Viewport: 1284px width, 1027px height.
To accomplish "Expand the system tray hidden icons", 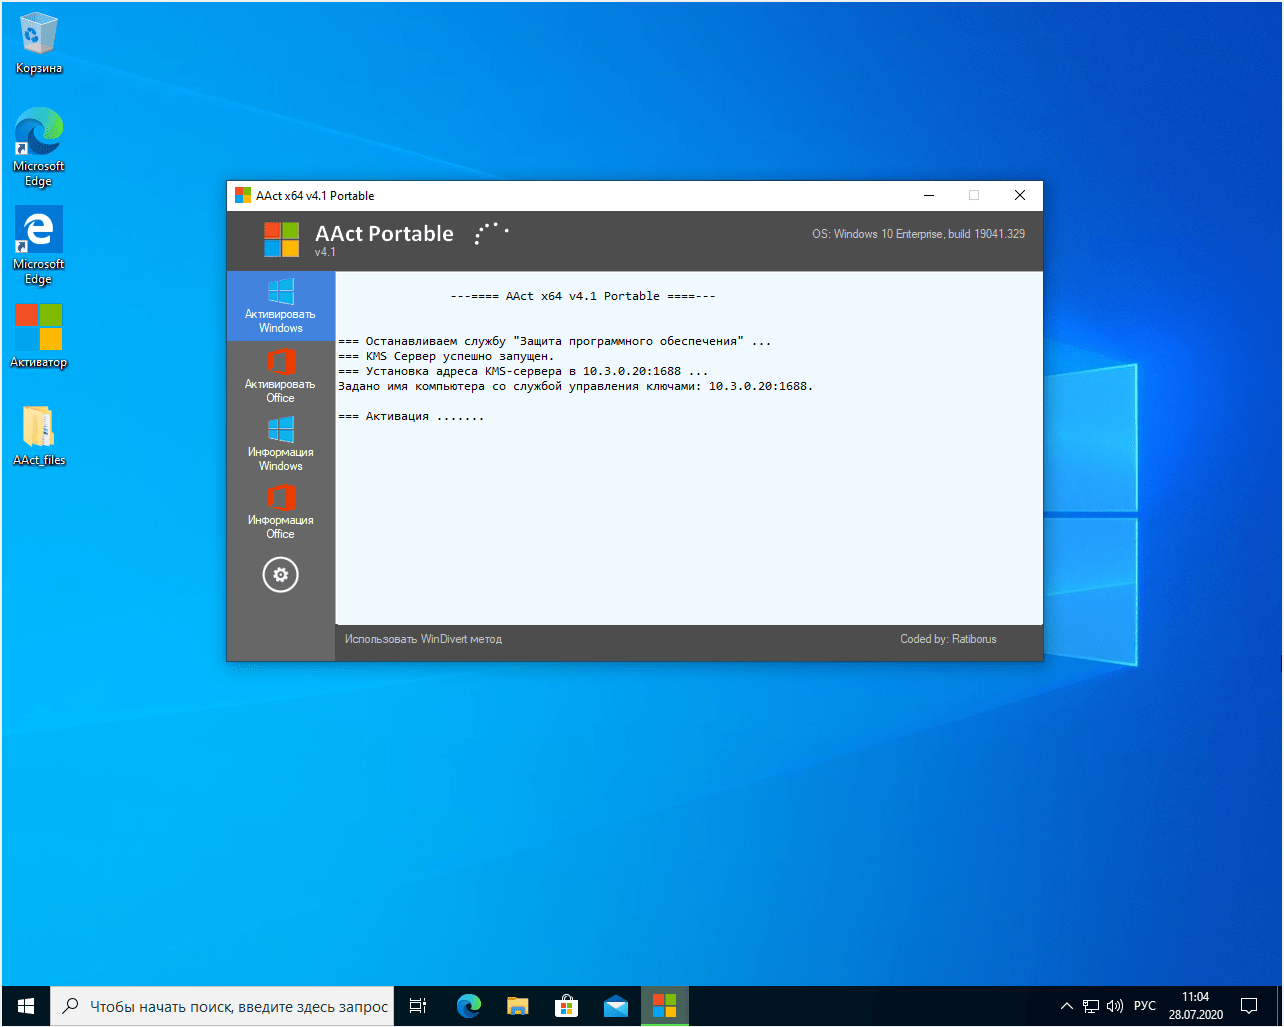I will click(x=1066, y=1005).
